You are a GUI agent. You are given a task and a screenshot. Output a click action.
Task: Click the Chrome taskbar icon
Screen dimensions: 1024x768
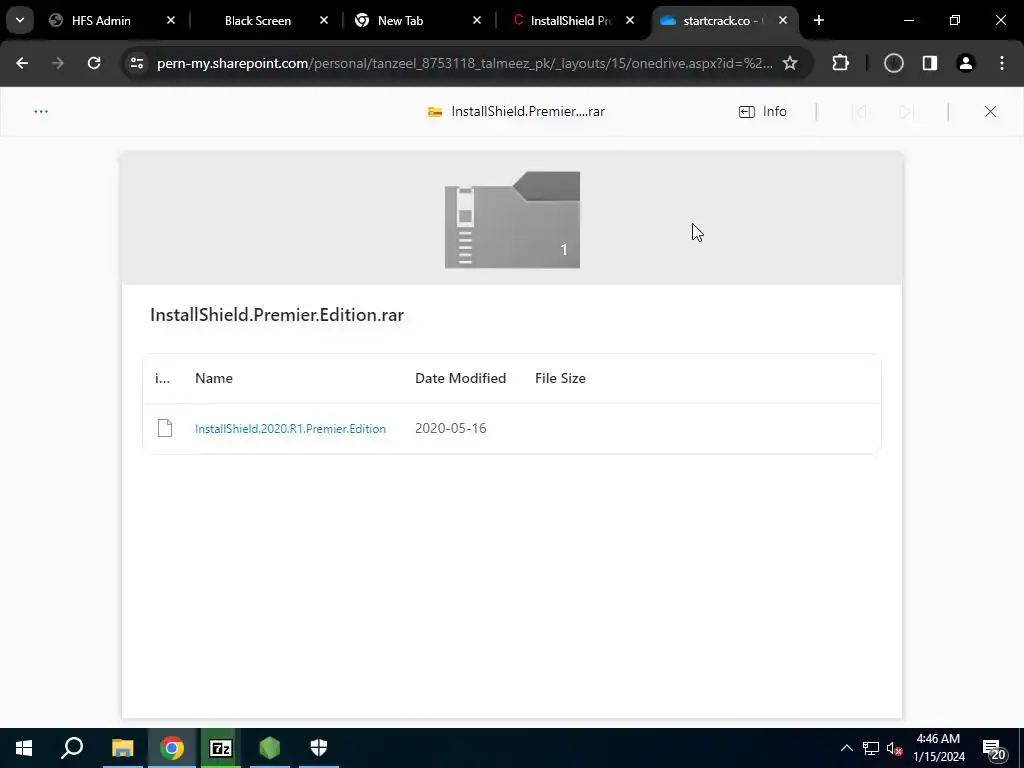click(x=171, y=748)
